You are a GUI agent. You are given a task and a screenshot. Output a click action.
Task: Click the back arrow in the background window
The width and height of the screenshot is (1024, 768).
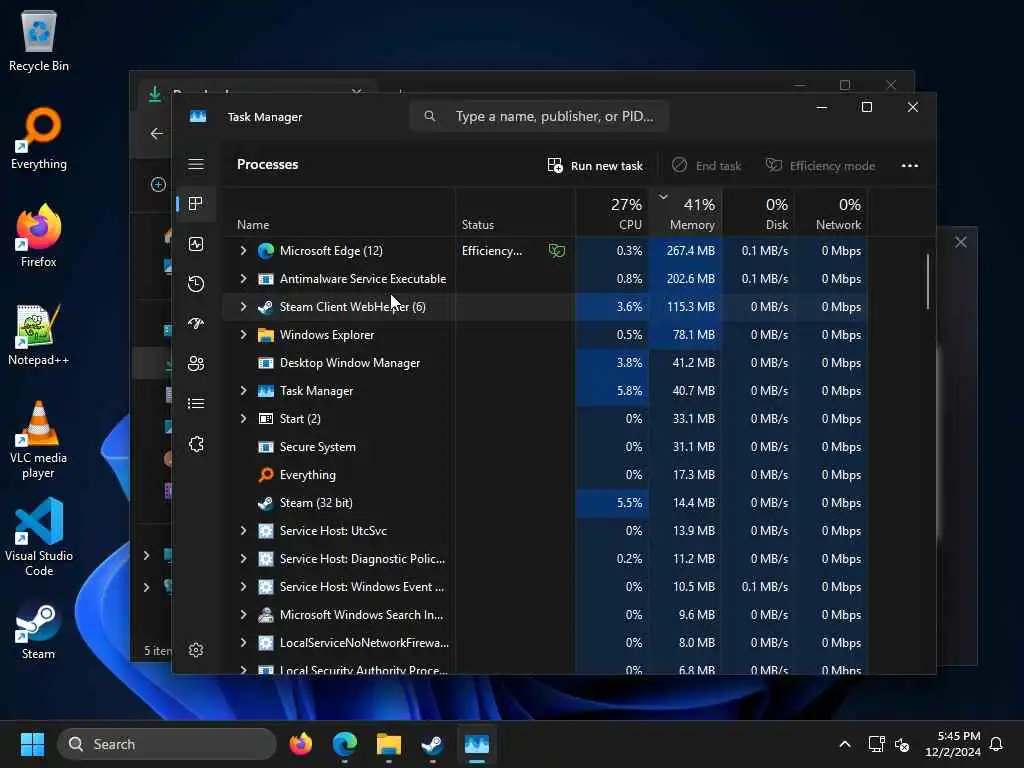(x=157, y=134)
